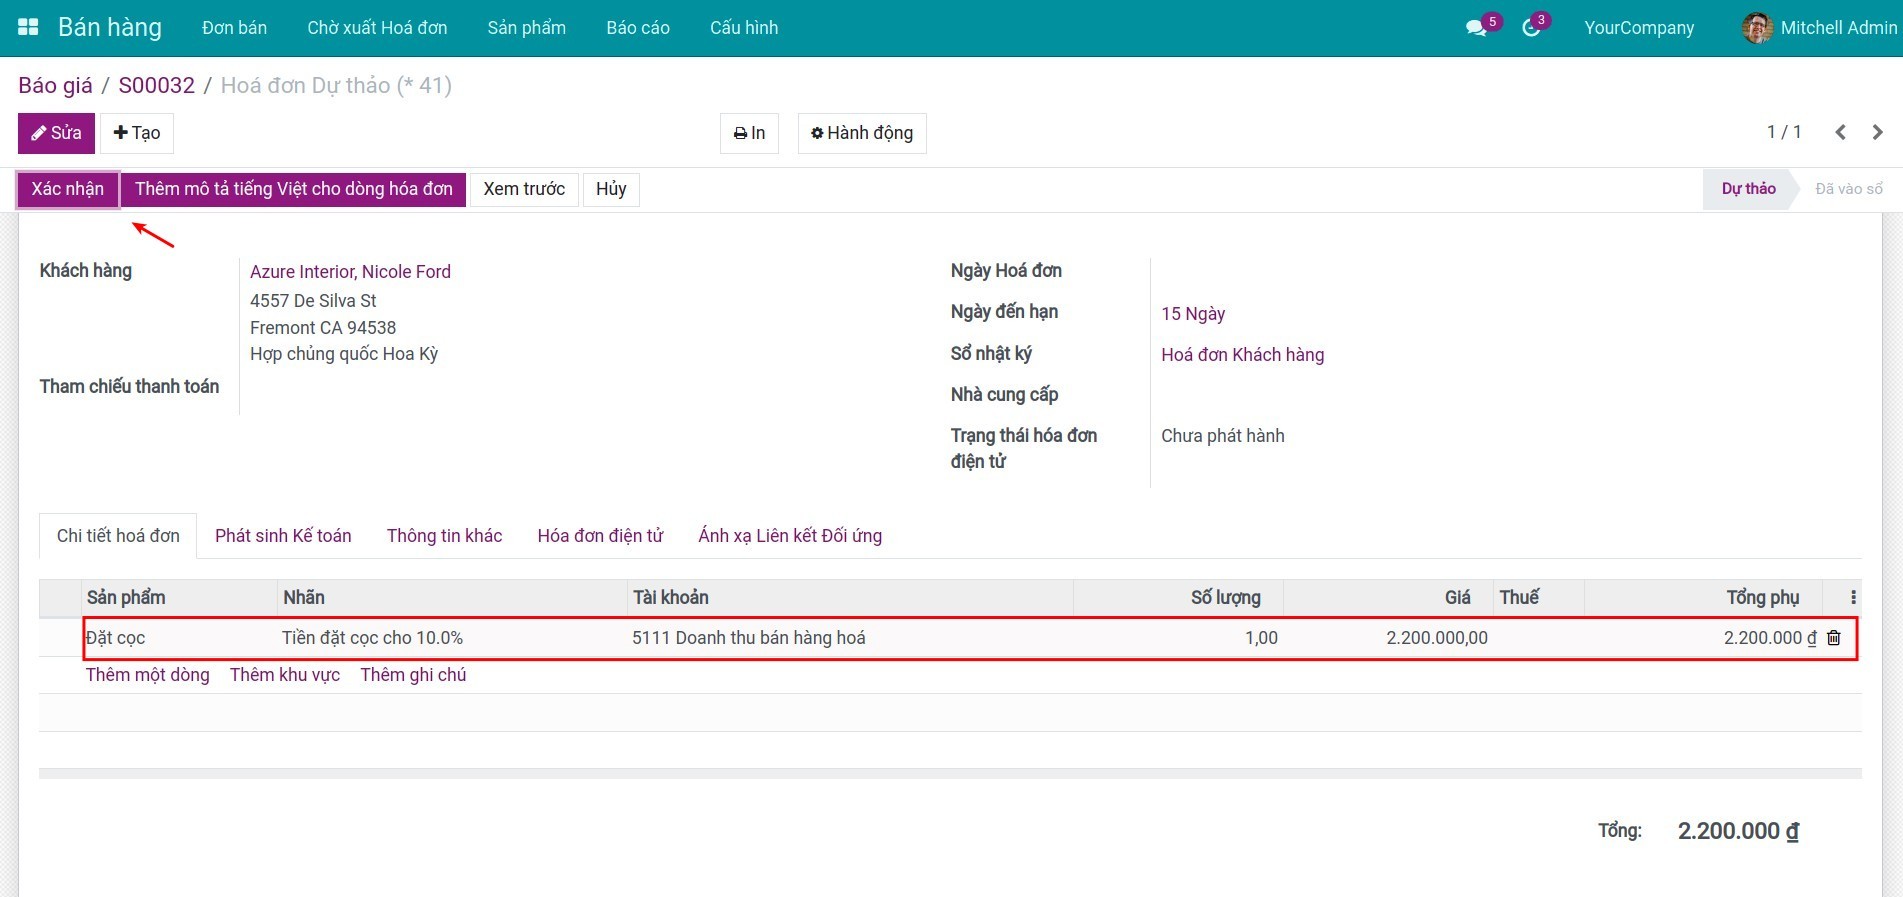Screen dimensions: 1903x897
Task: Click the Xác nhận button
Action: [68, 189]
